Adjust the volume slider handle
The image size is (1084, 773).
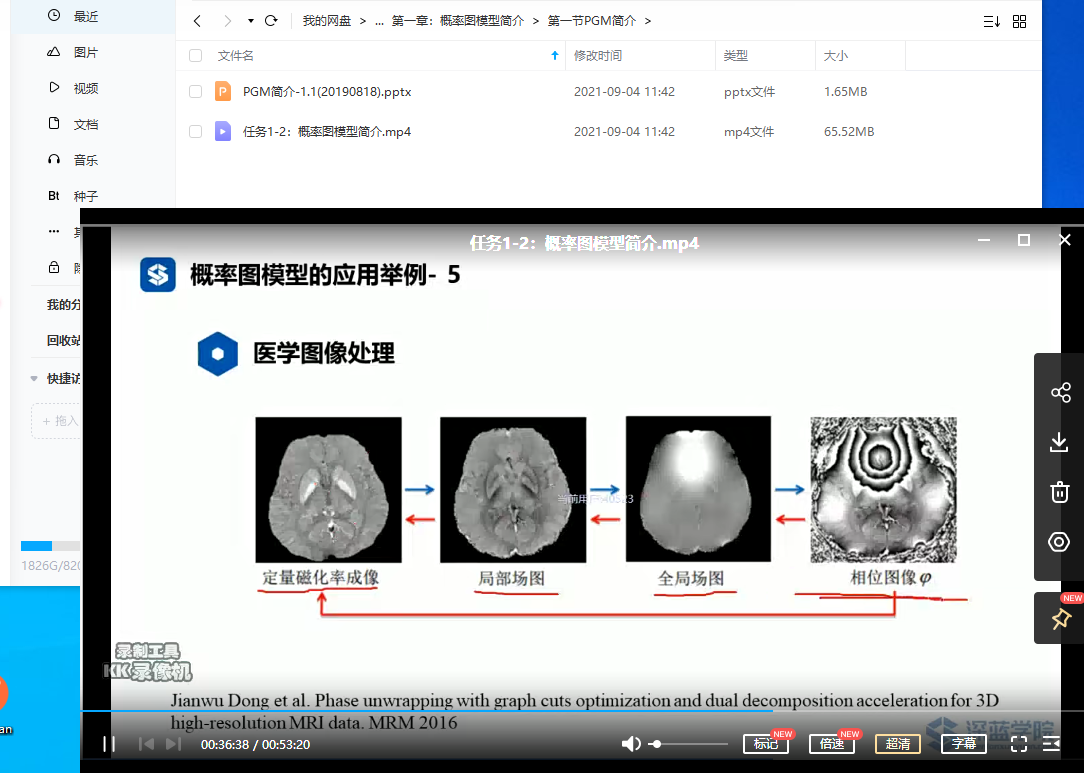pyautogui.click(x=656, y=744)
